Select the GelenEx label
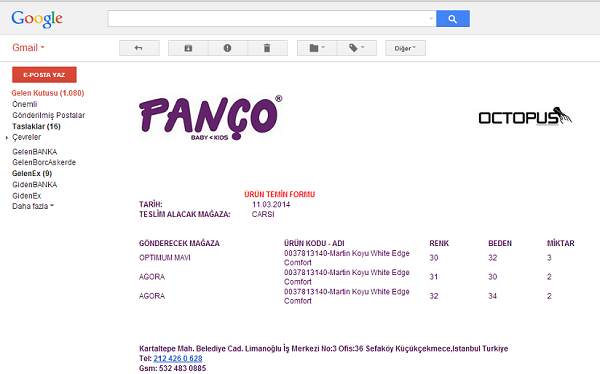The width and height of the screenshot is (600, 374). pyautogui.click(x=32, y=173)
